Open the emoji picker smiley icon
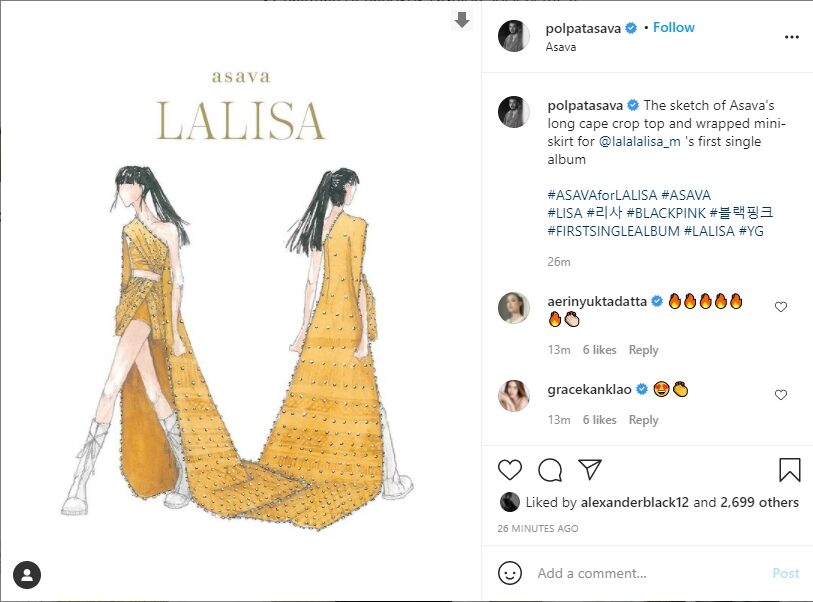This screenshot has width=813, height=602. coord(510,573)
